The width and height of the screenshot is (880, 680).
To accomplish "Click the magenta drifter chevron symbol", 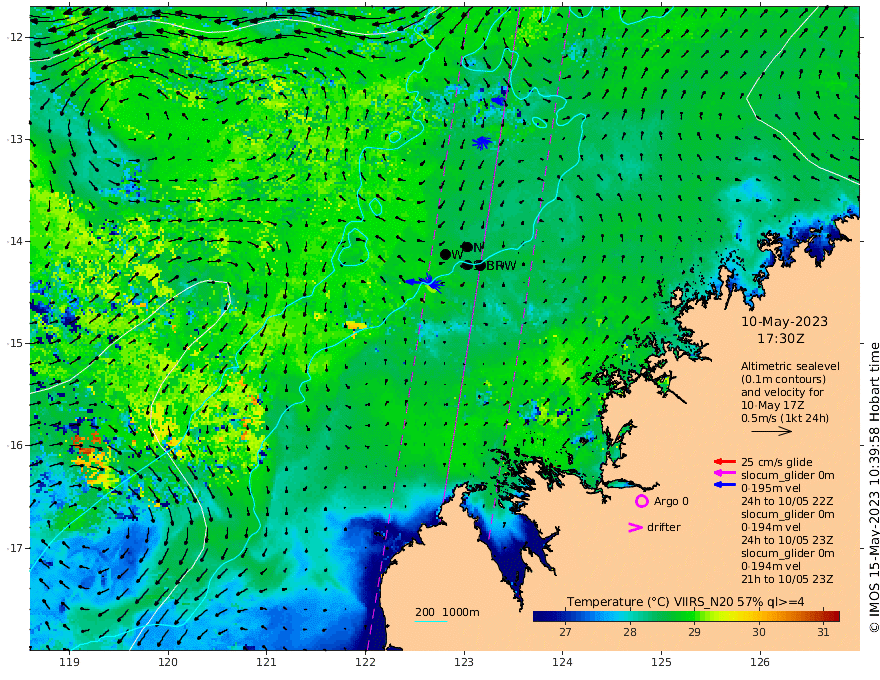I will [x=635, y=527].
